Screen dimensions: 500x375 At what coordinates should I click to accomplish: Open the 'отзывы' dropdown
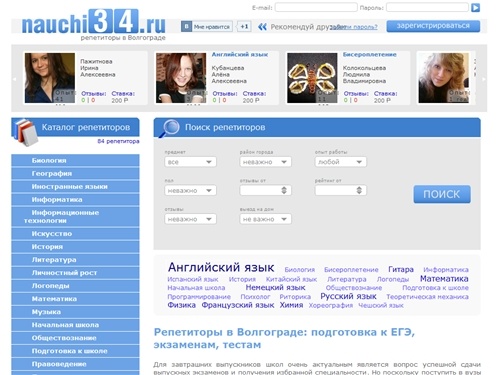[x=190, y=219]
